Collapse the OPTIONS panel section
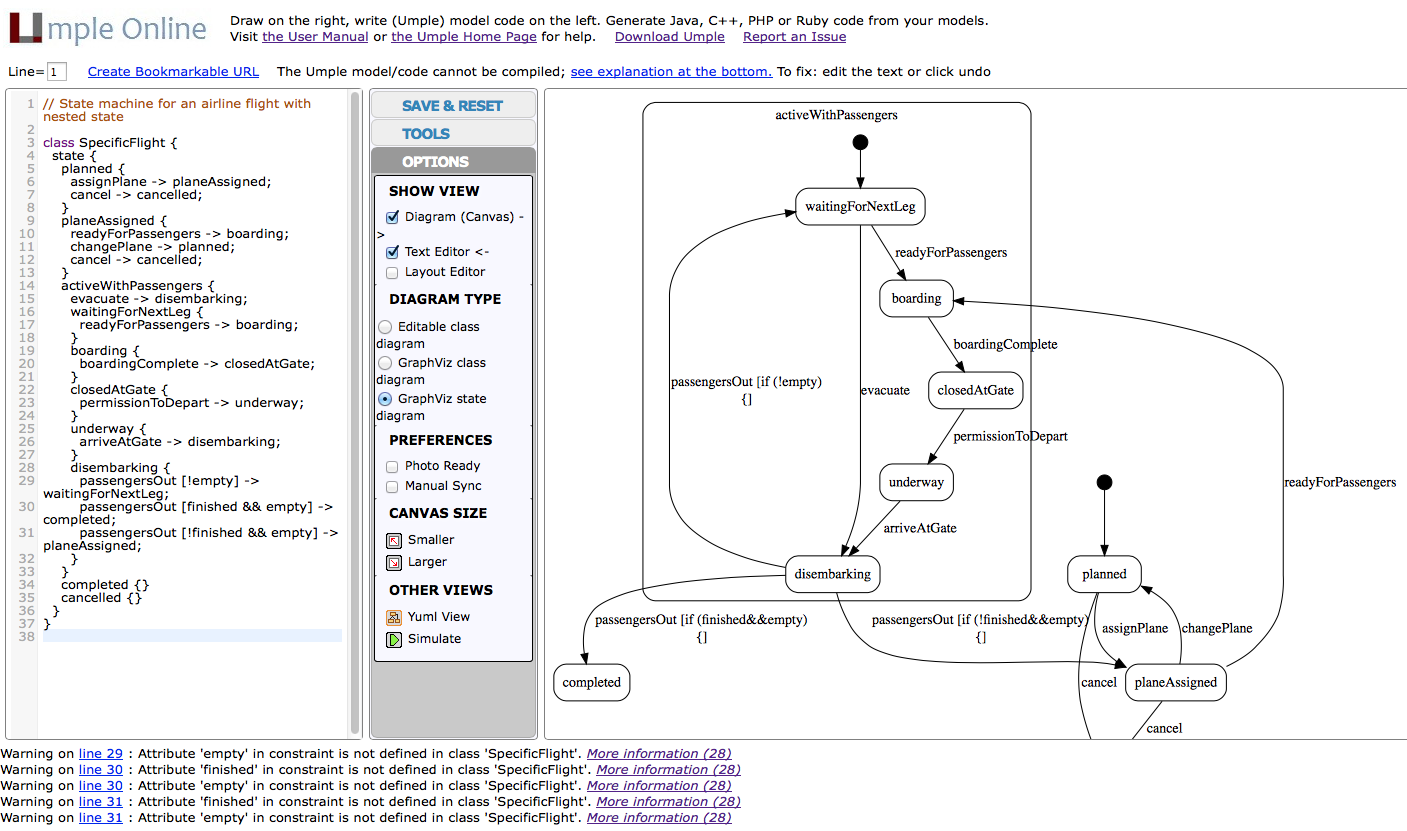The height and width of the screenshot is (831, 1407). (x=453, y=162)
